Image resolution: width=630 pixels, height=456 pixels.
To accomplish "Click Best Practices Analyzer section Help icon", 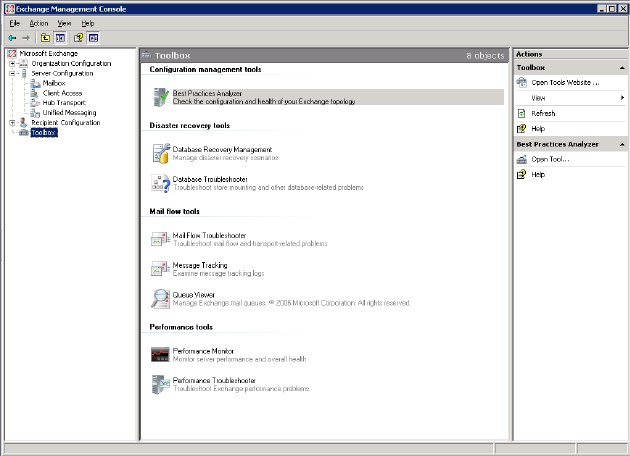I will [522, 174].
